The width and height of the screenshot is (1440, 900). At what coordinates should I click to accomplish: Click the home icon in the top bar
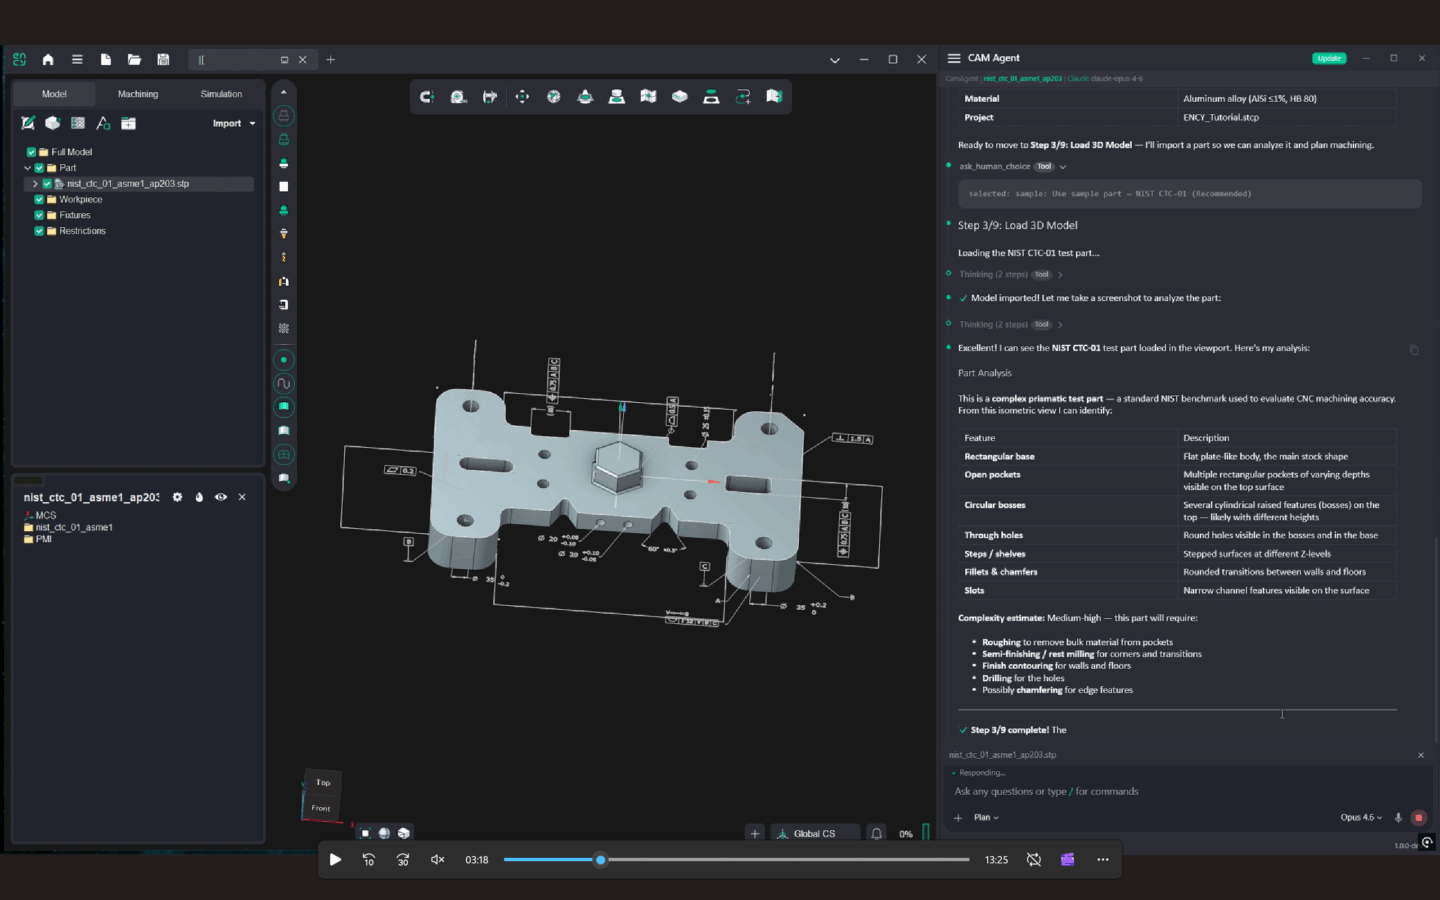point(47,59)
